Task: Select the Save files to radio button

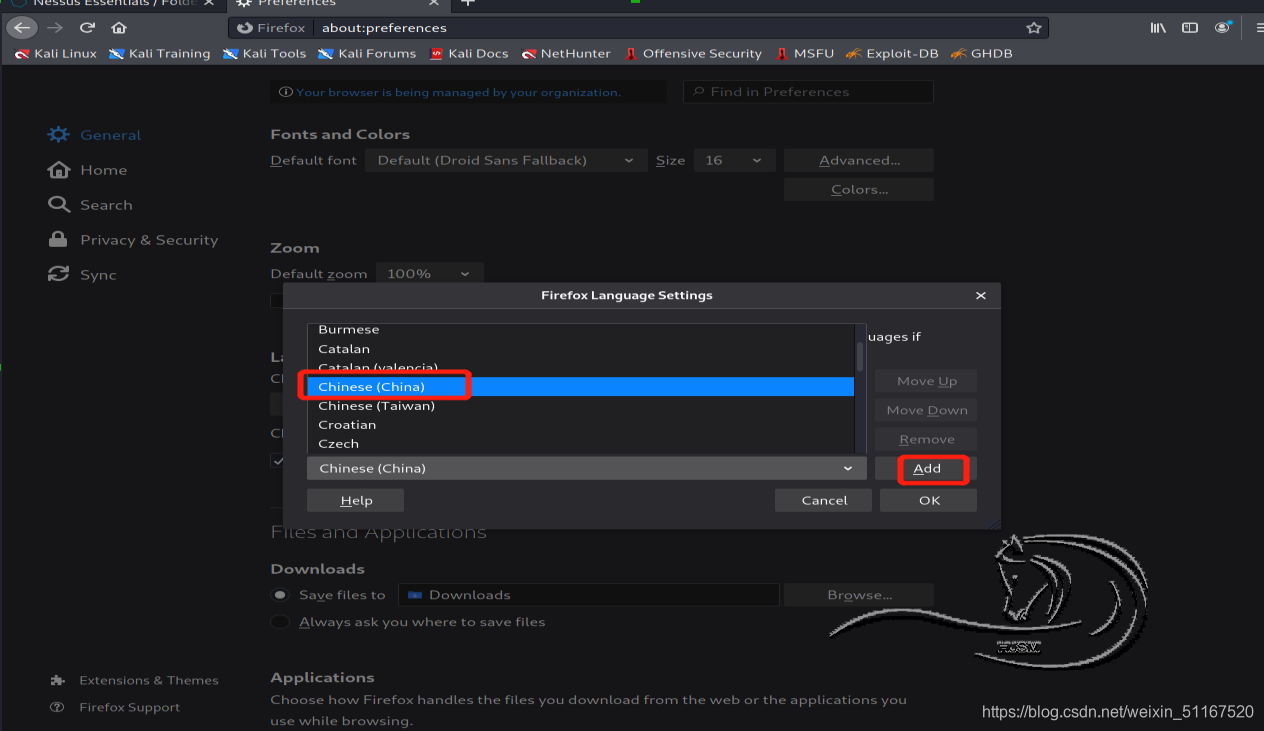Action: pos(280,595)
